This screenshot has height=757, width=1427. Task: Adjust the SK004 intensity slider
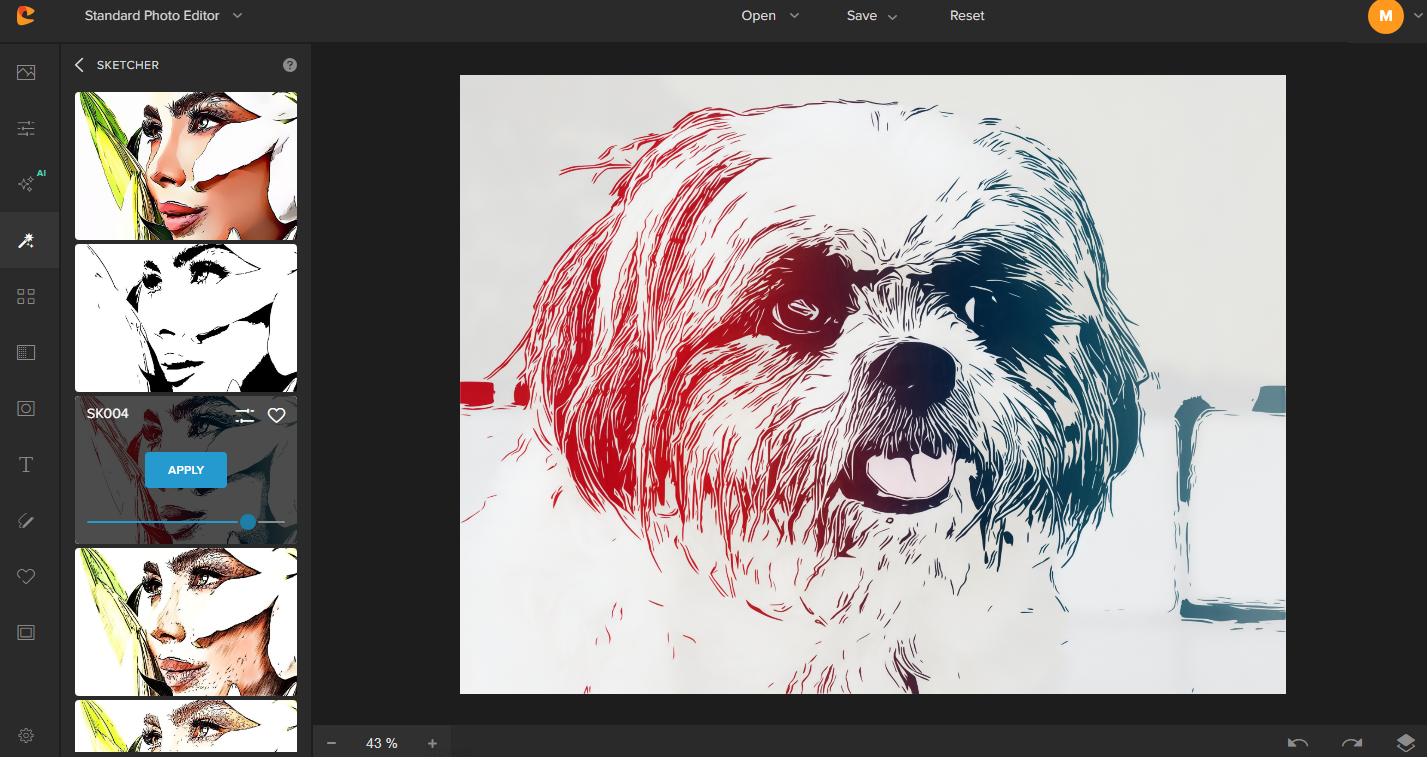pyautogui.click(x=247, y=522)
